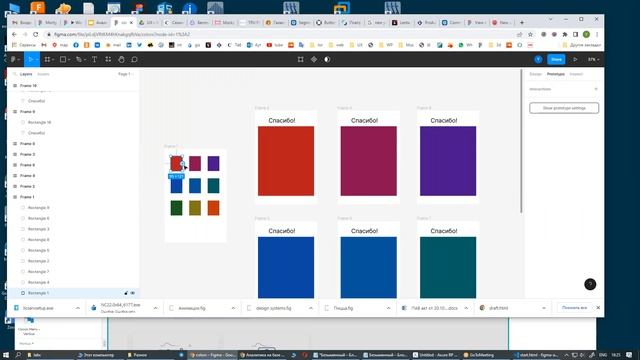Click the Present play icon
The image size is (640, 360).
coord(575,60)
